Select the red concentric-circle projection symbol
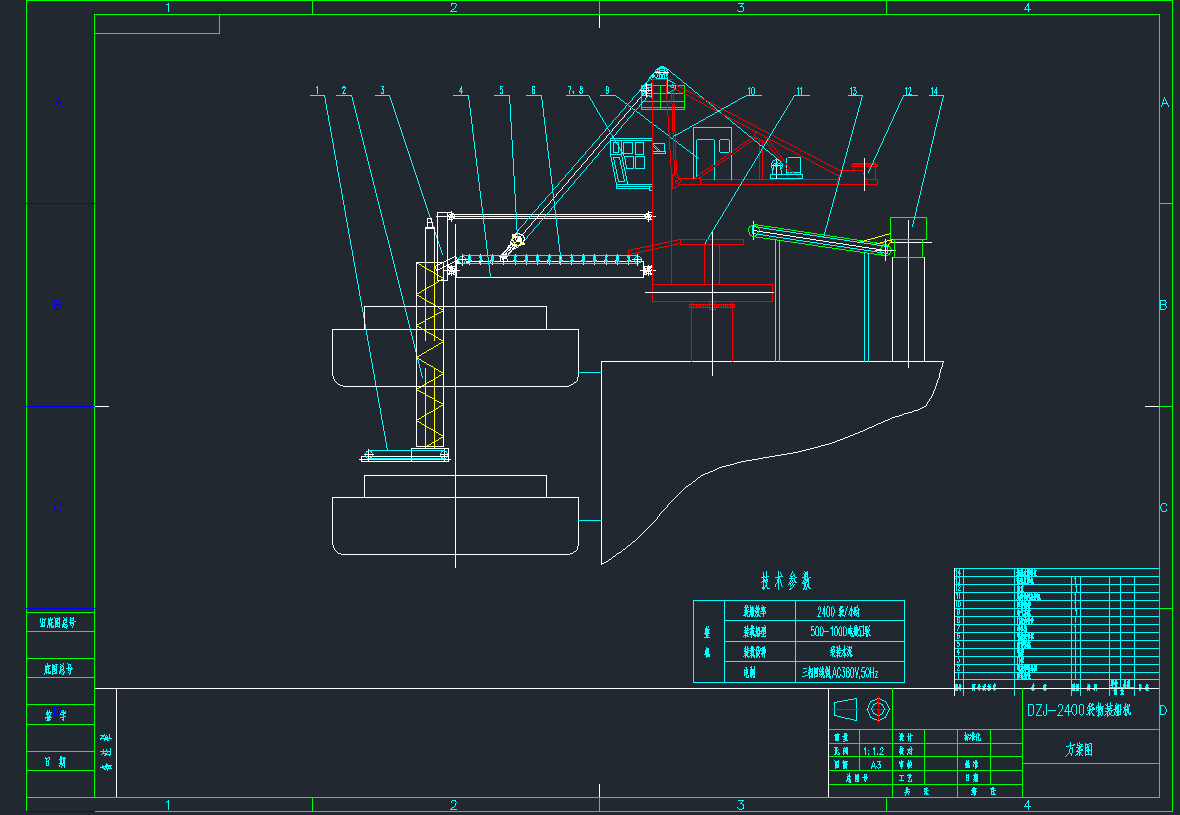1180x815 pixels. pos(878,710)
